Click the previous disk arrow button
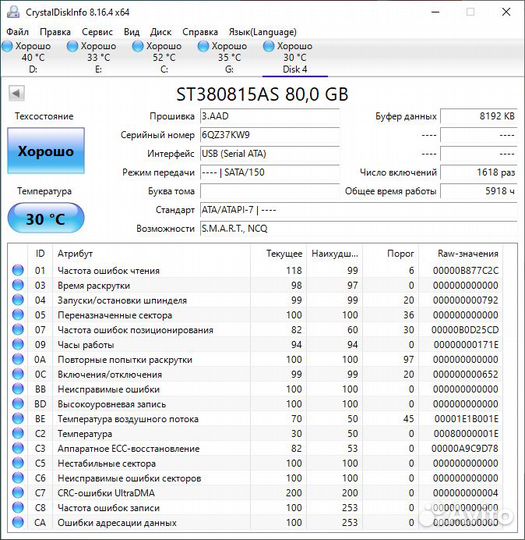This screenshot has width=525, height=540. tap(17, 93)
